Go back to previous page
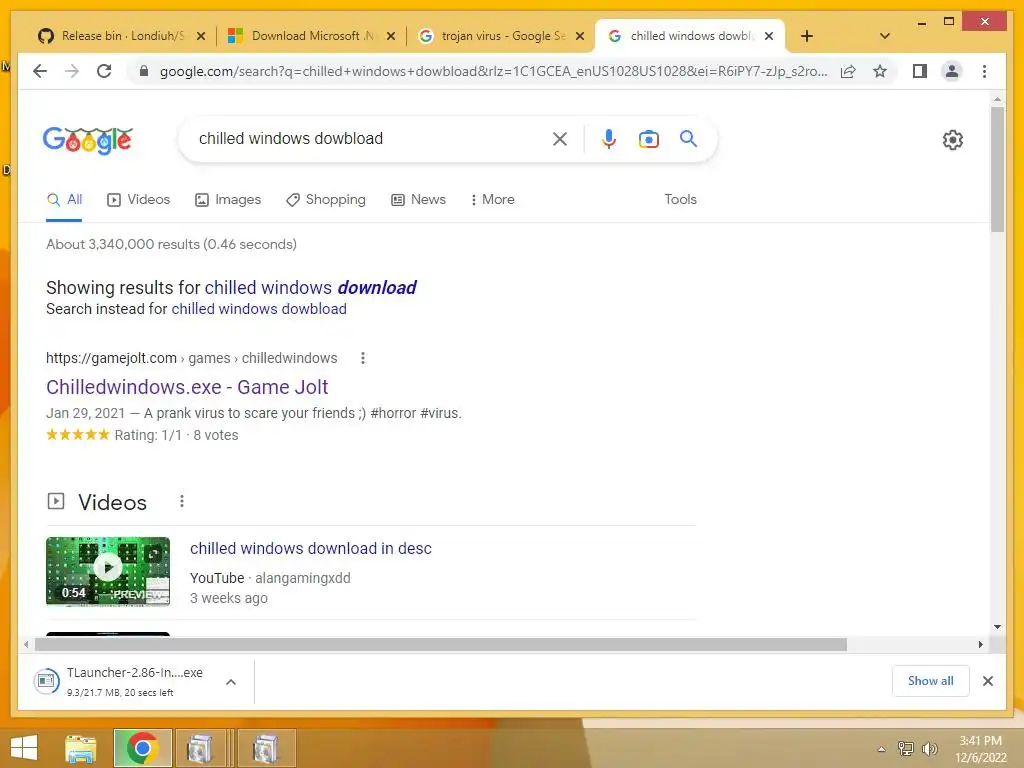 pyautogui.click(x=40, y=71)
